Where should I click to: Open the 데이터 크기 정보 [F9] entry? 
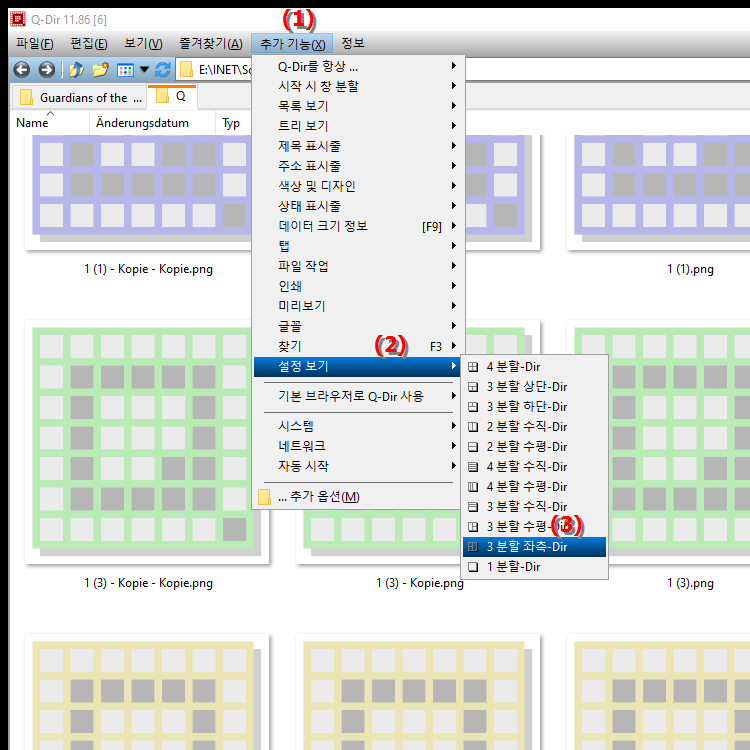coord(357,226)
